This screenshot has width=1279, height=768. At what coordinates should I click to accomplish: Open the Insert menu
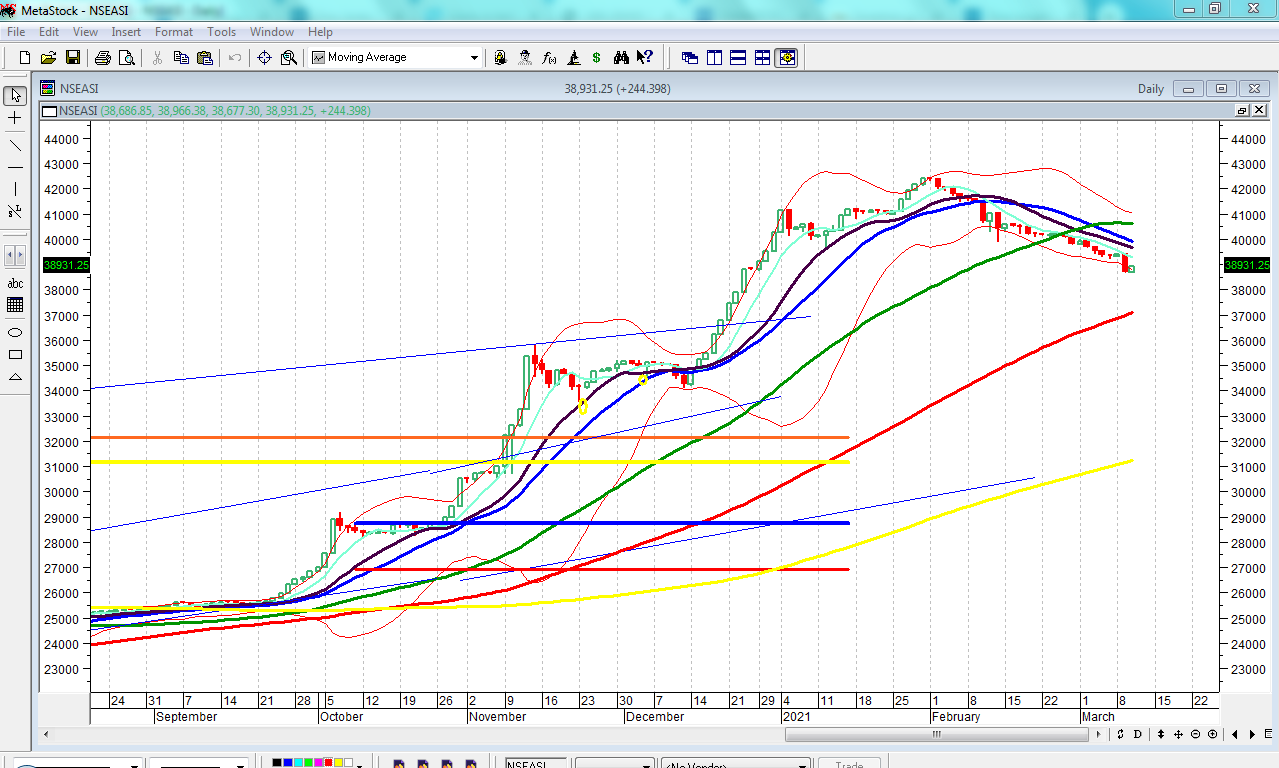coord(126,32)
